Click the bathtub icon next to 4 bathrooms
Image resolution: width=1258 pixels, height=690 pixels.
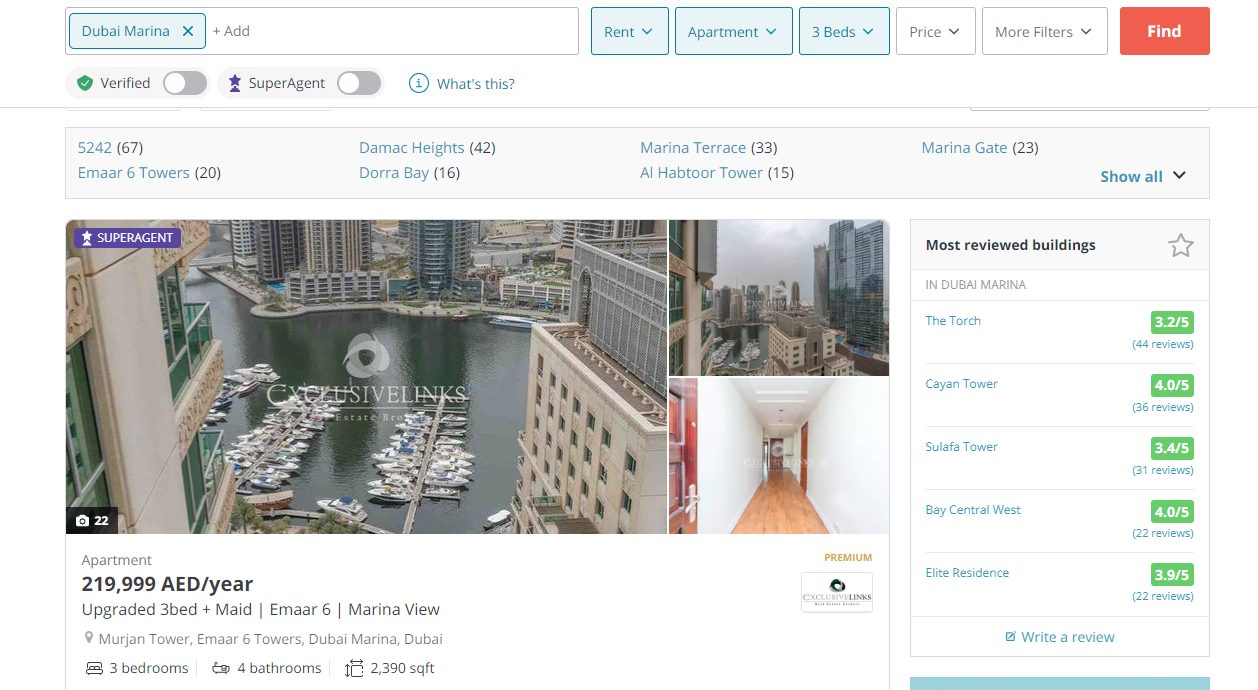click(221, 668)
